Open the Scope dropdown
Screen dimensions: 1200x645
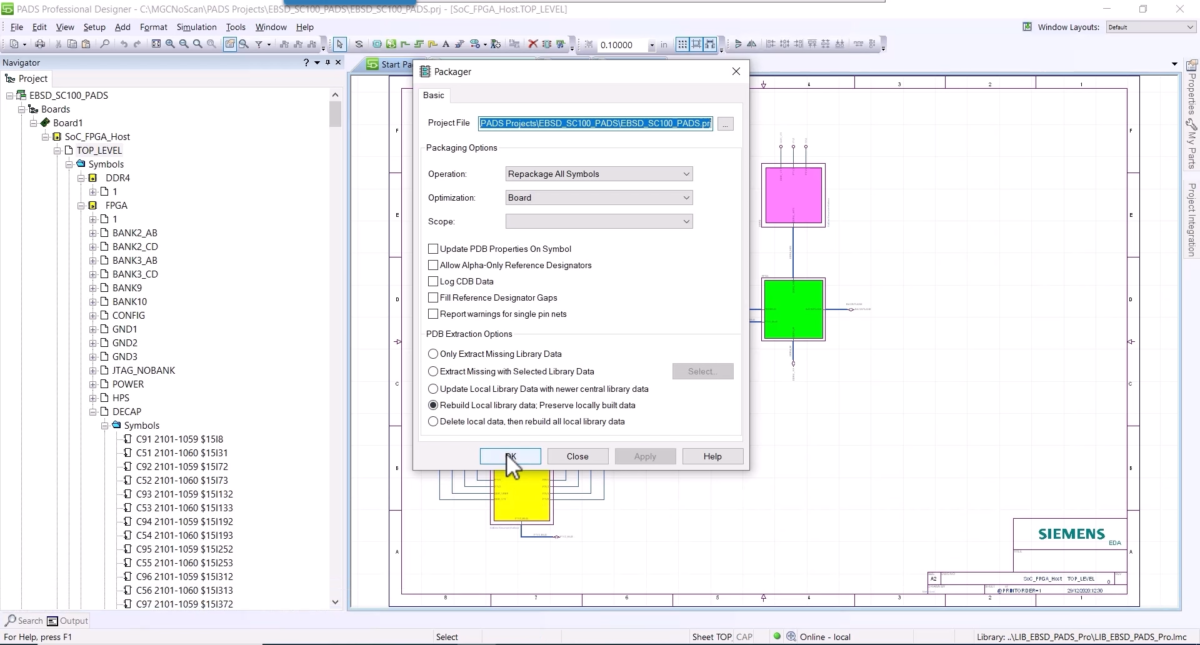[x=599, y=221]
